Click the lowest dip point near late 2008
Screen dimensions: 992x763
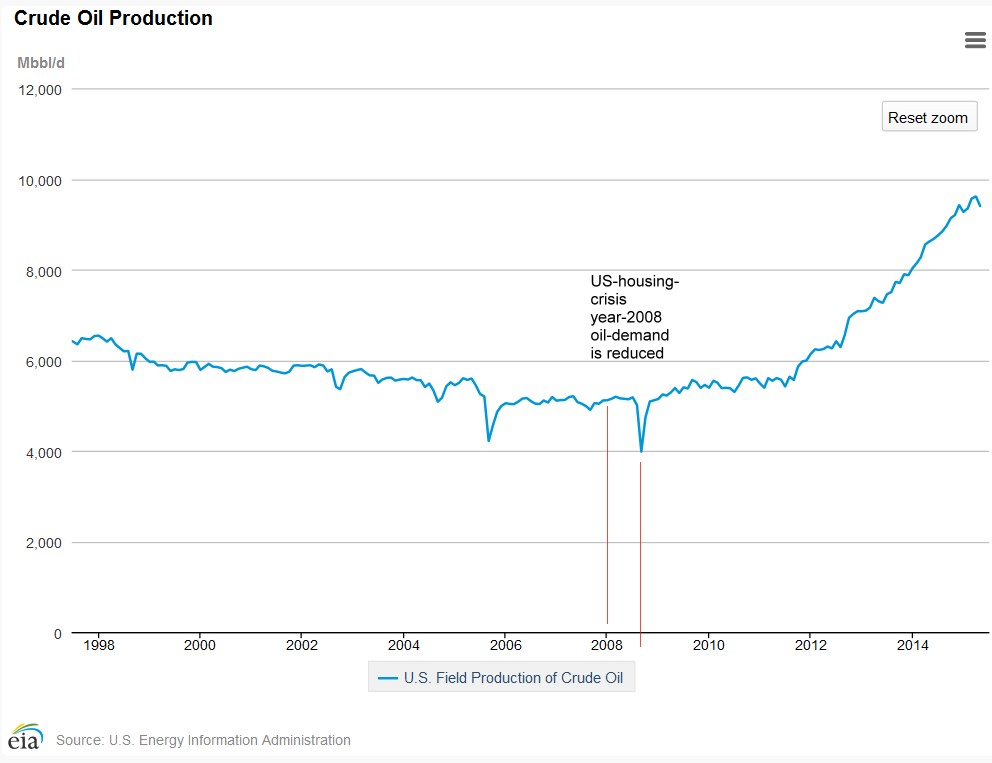tap(640, 452)
